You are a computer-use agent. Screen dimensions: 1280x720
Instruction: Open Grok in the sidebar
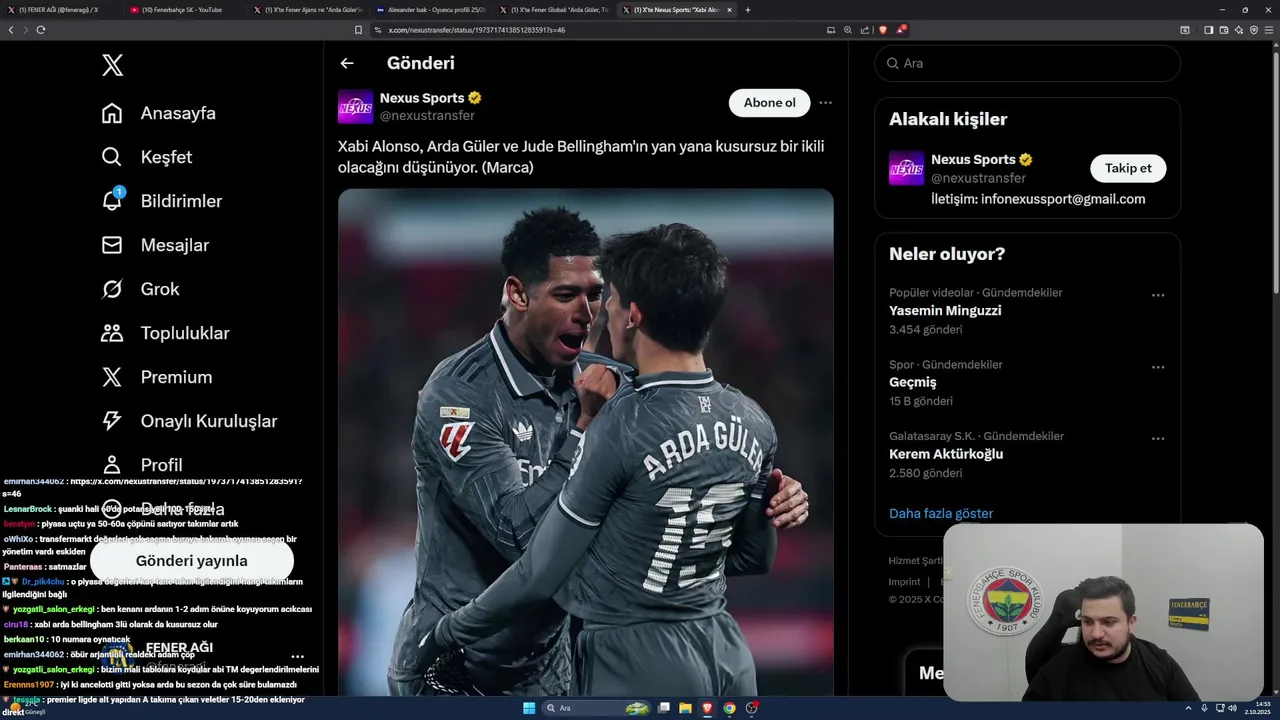pos(141,289)
